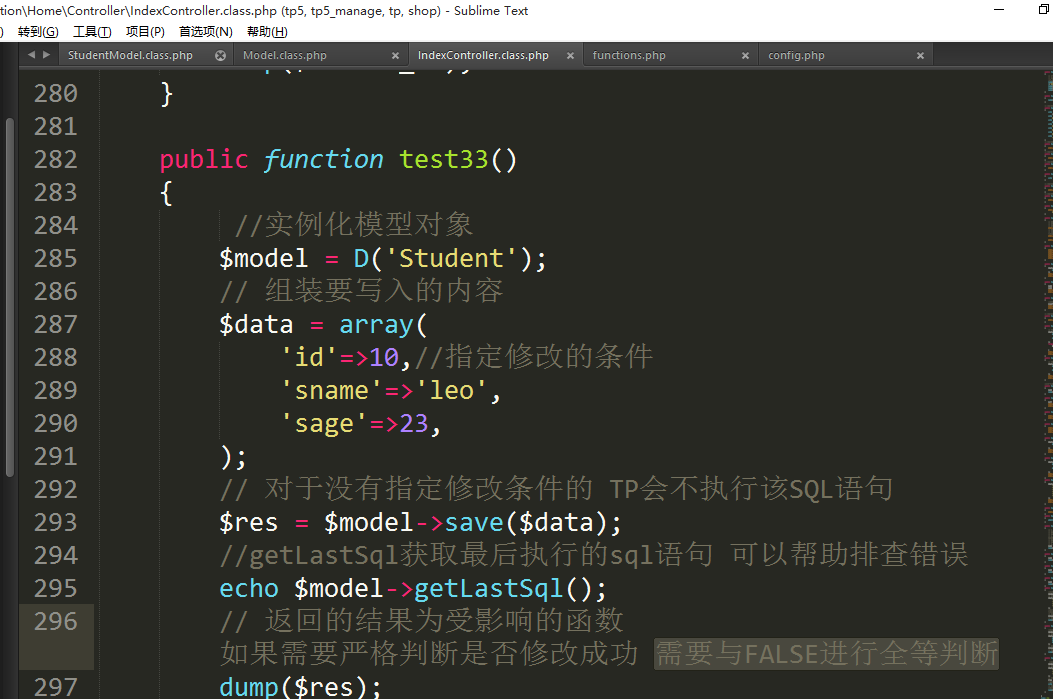
Task: Close the Model.class.php tab
Action: (x=395, y=56)
